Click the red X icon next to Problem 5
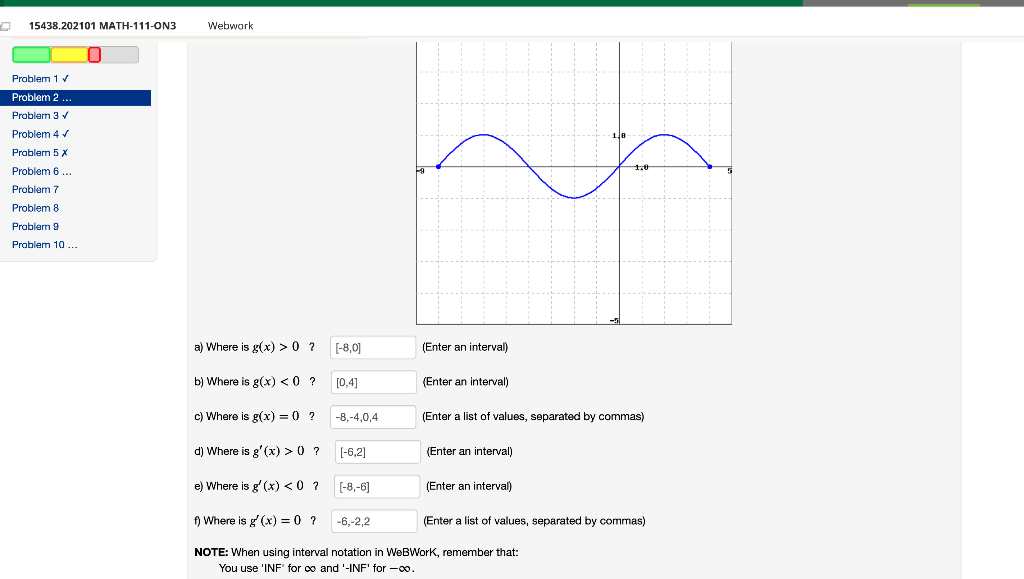The width and height of the screenshot is (1024, 579). tap(64, 152)
